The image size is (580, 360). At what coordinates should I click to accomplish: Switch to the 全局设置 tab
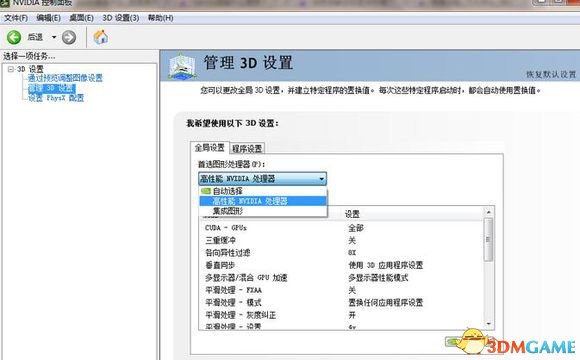coord(210,148)
